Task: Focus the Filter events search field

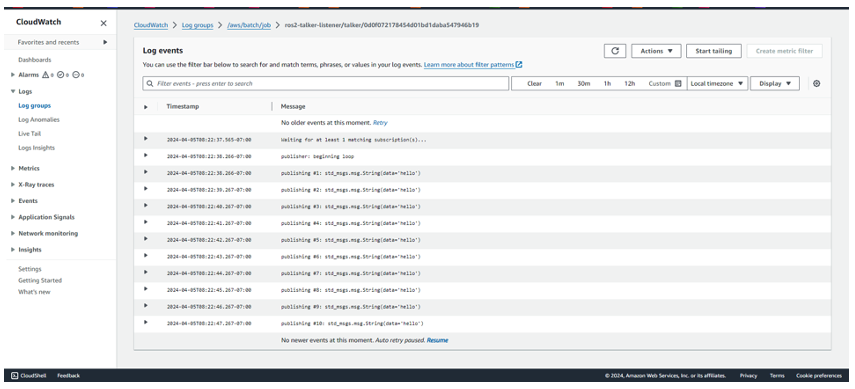Action: (326, 83)
